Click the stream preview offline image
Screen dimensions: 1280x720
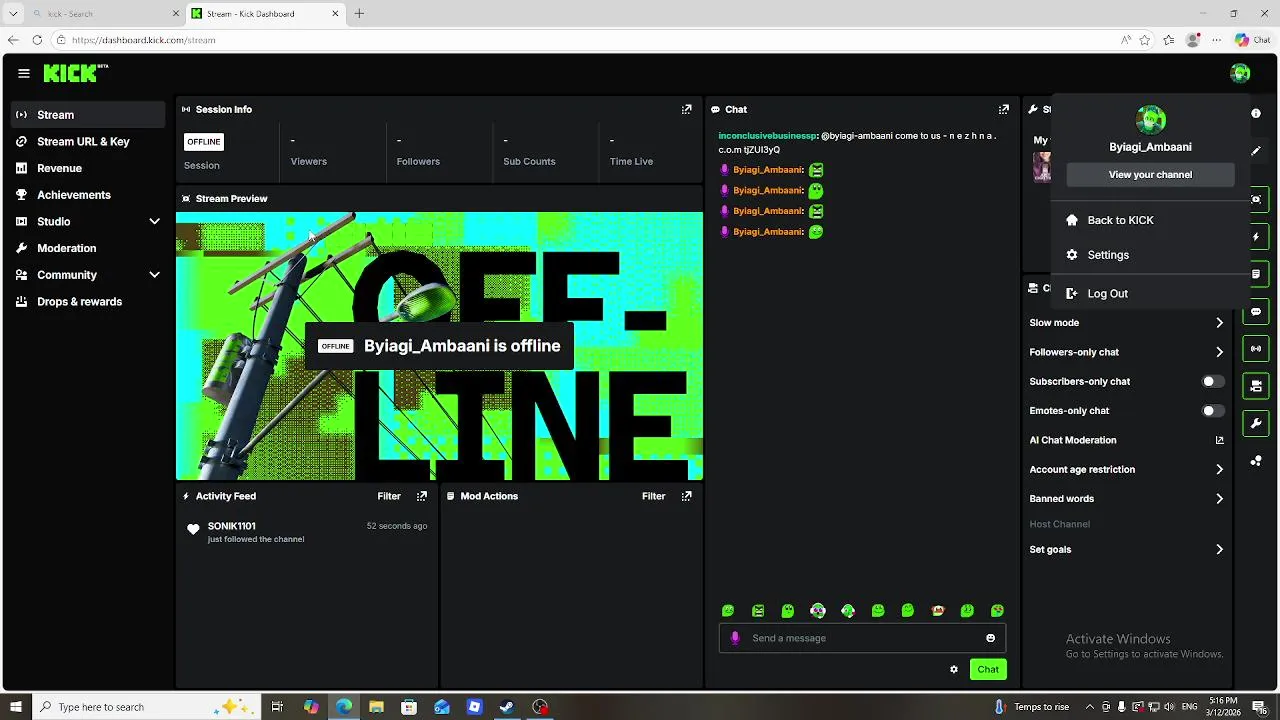click(439, 346)
